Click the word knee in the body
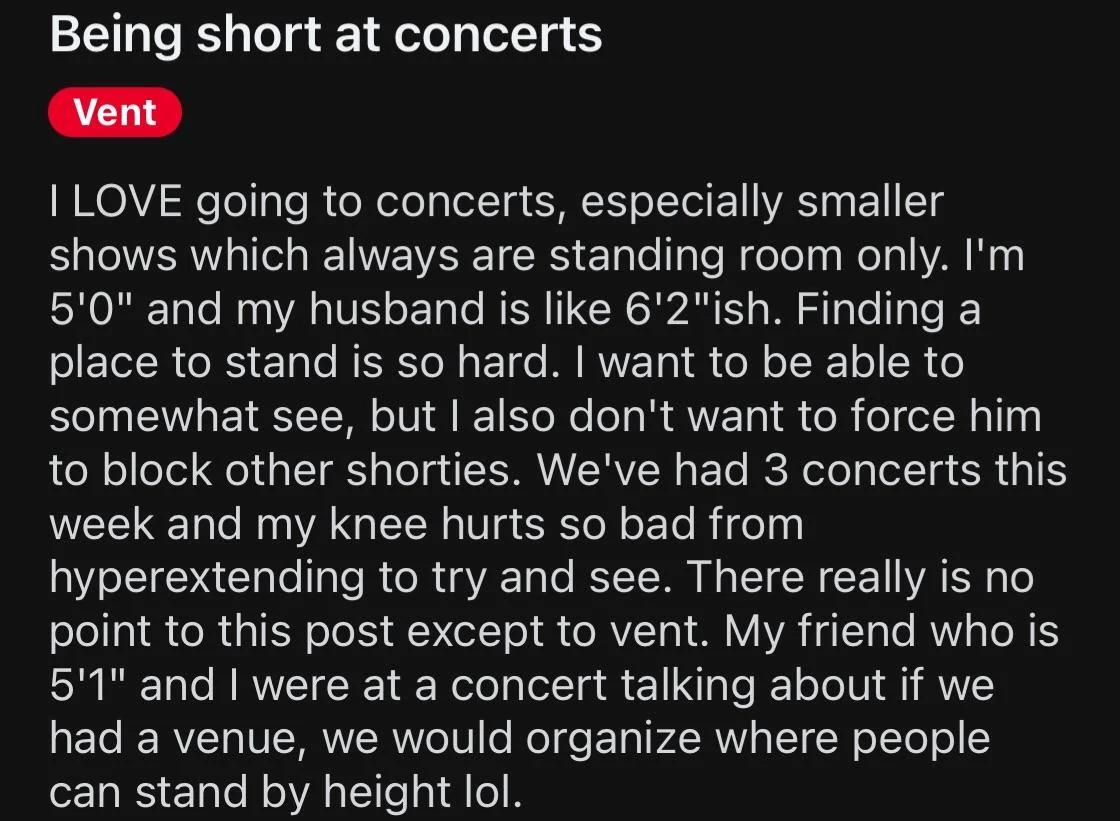The image size is (1120, 821). (x=378, y=524)
